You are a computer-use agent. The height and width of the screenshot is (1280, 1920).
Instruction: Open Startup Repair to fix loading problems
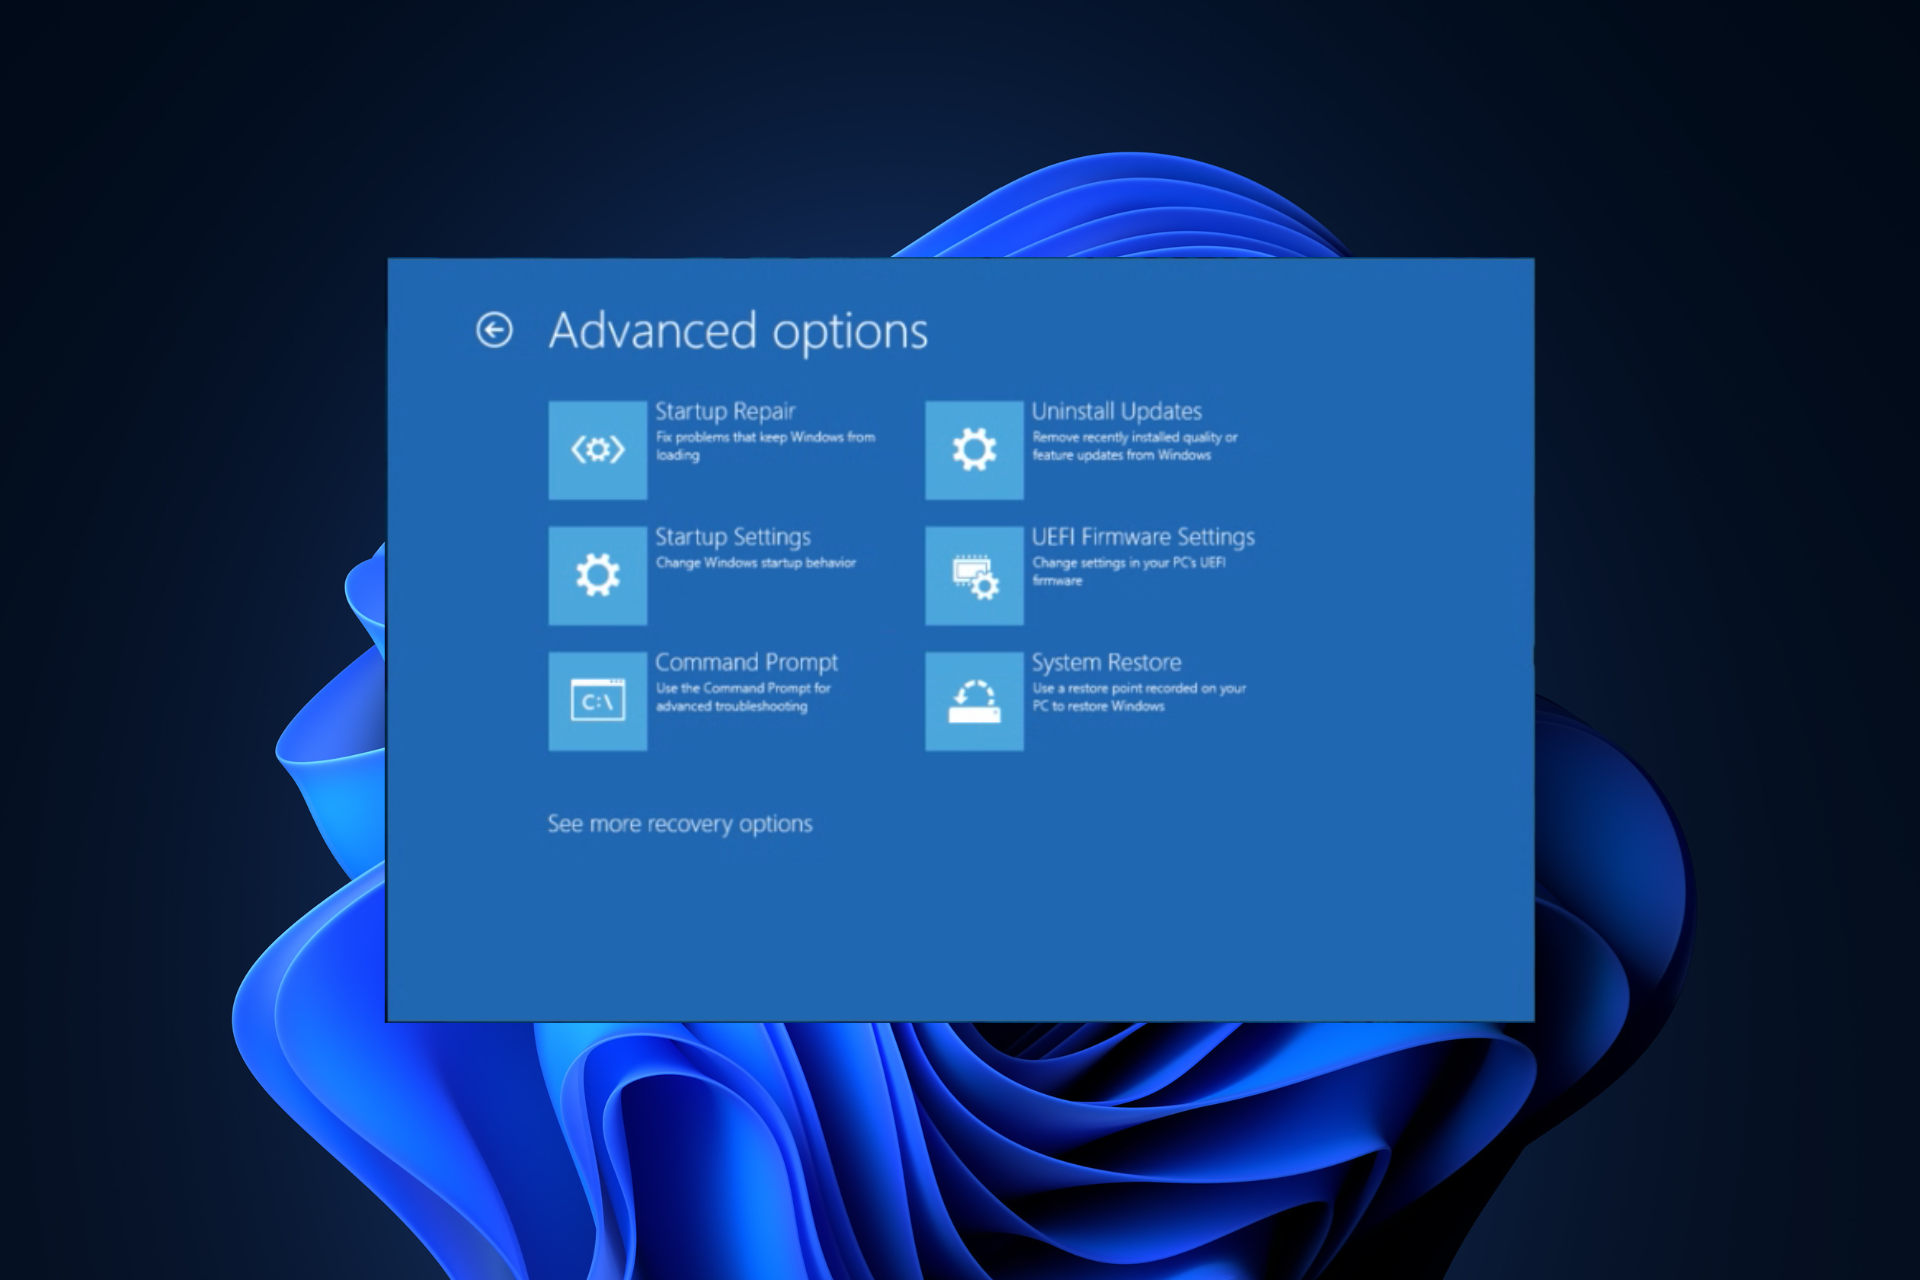click(725, 411)
